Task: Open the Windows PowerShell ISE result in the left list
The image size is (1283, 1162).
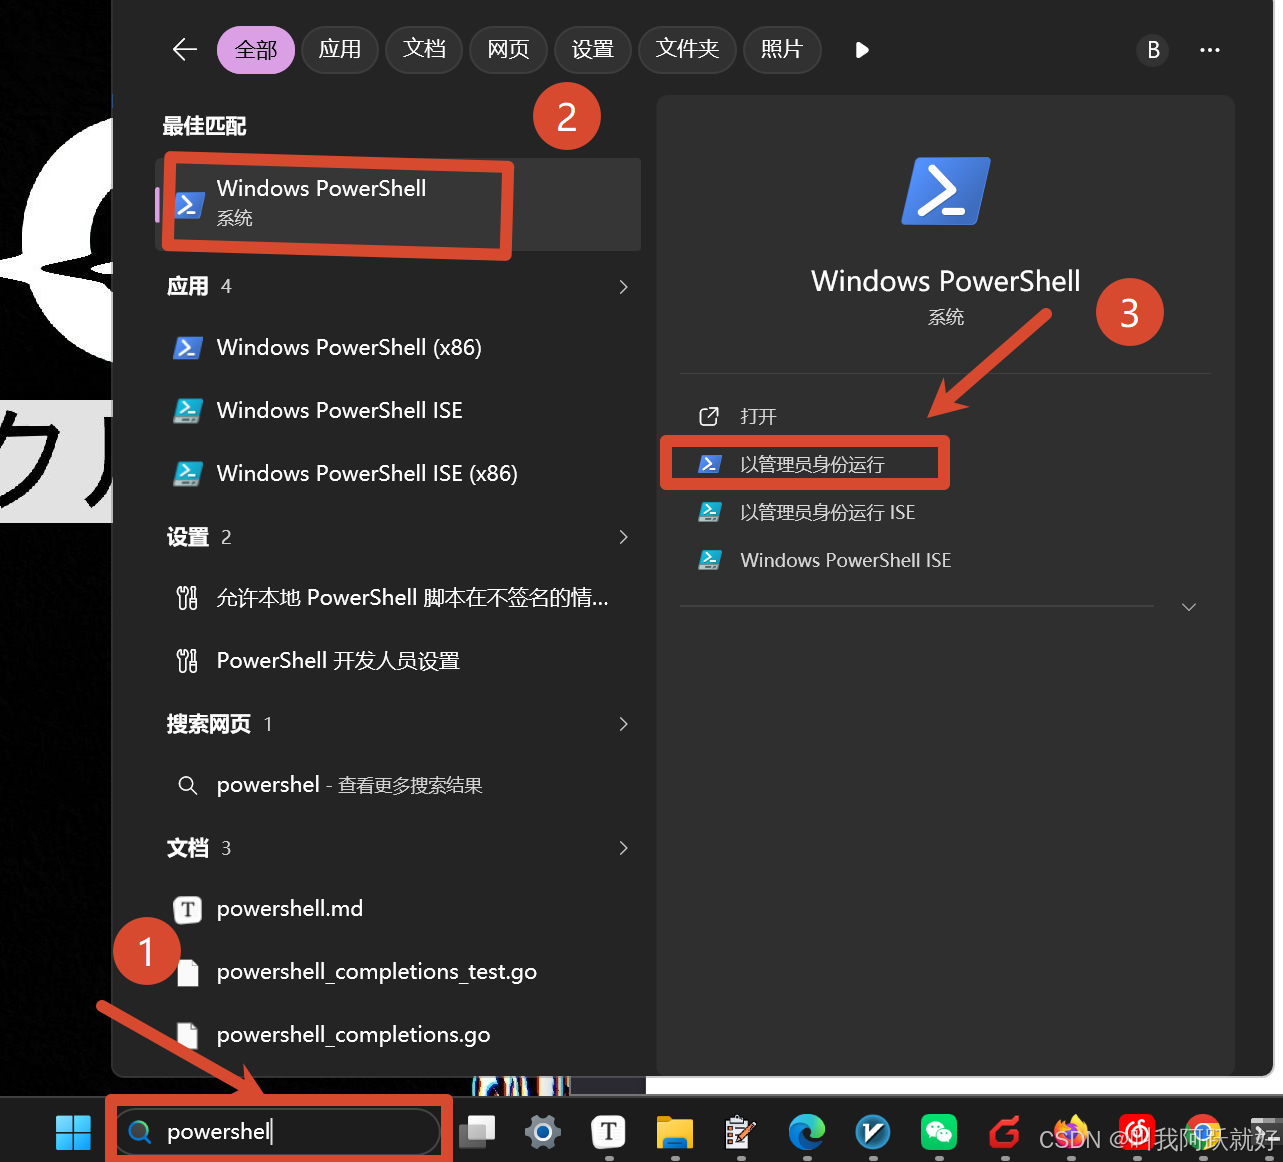Action: tap(398, 411)
